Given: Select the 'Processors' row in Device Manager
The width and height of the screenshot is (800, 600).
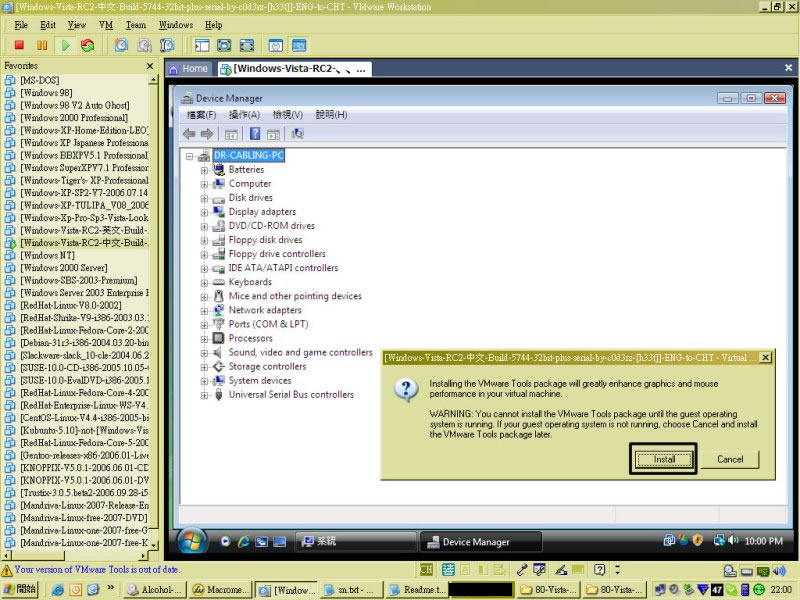Looking at the screenshot, I should pyautogui.click(x=251, y=338).
